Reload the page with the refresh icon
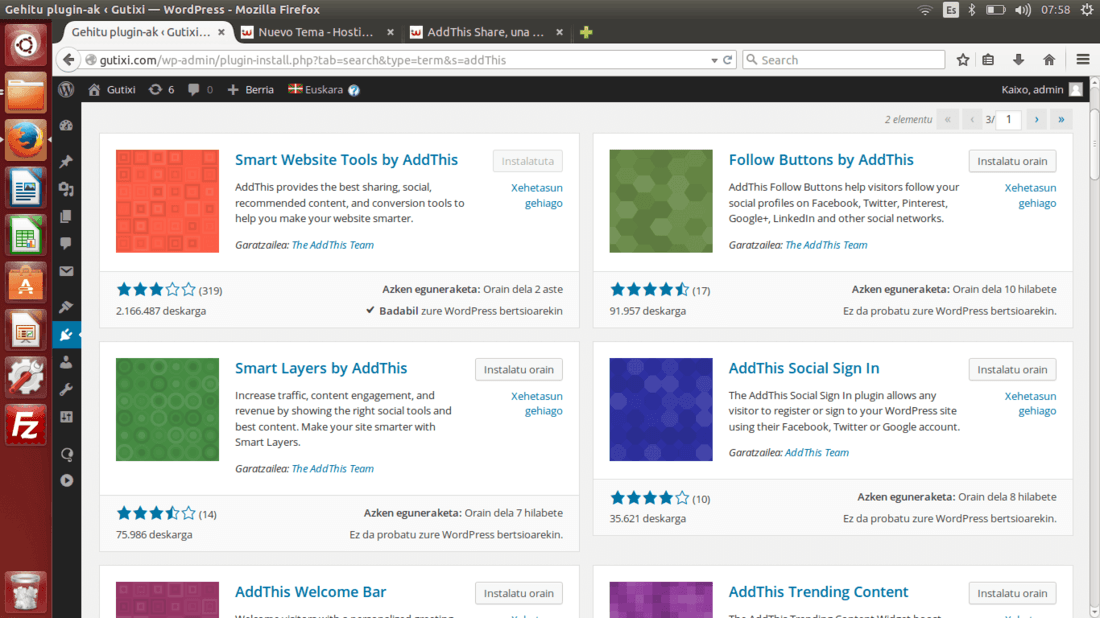 (727, 60)
